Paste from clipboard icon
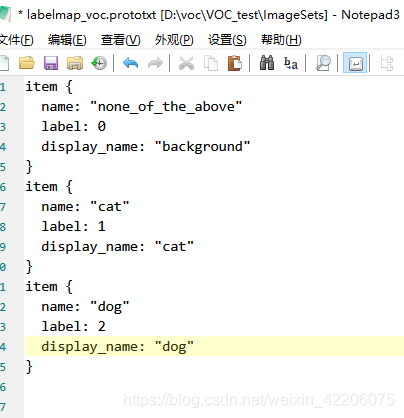The width and height of the screenshot is (404, 418). pyautogui.click(x=235, y=63)
